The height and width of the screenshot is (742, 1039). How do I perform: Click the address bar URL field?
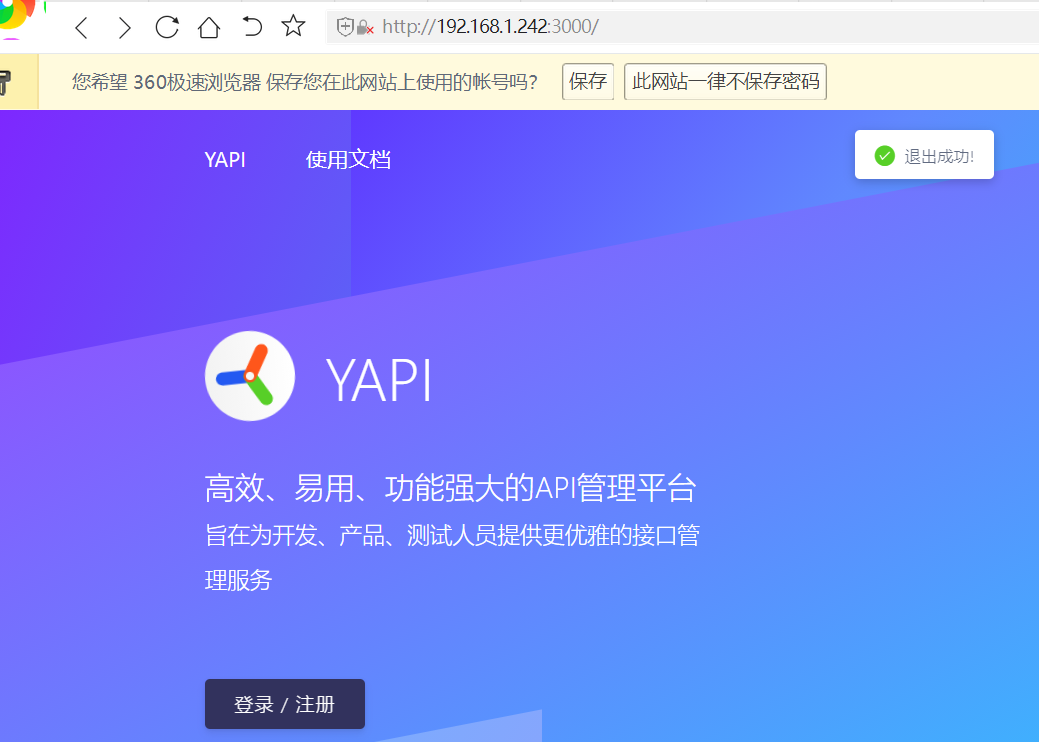coord(683,26)
